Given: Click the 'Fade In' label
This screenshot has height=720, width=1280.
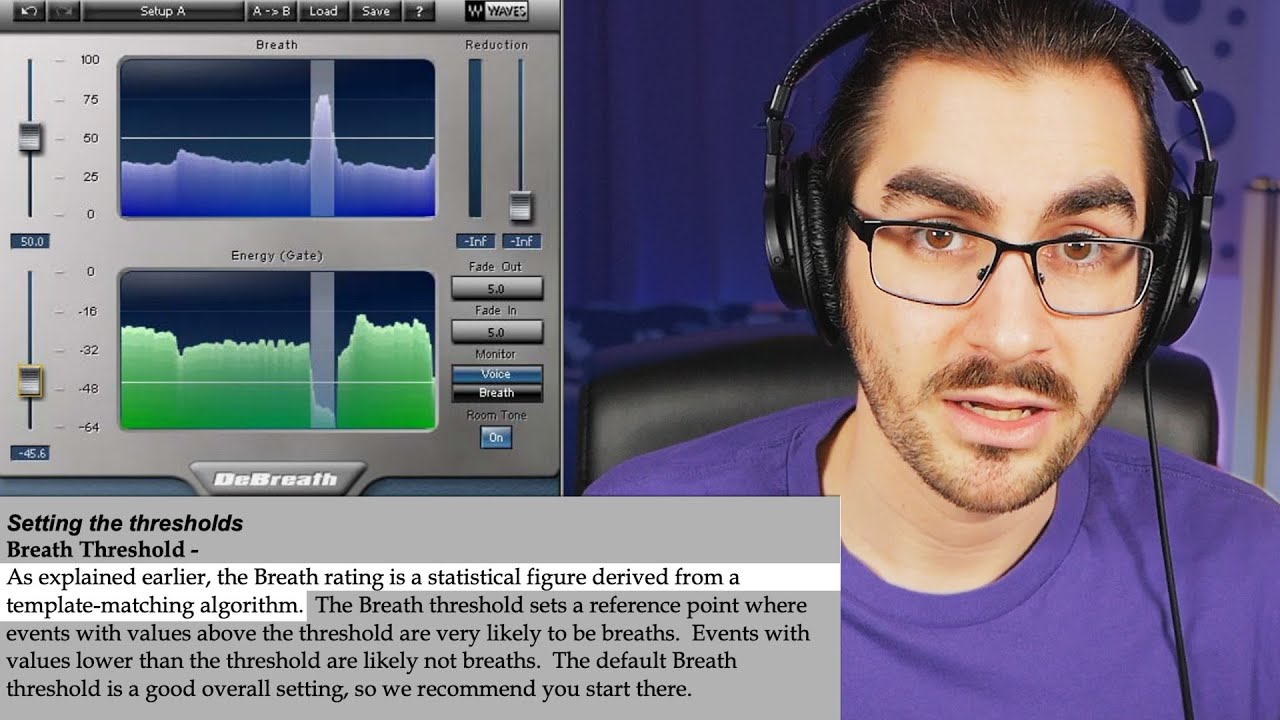Looking at the screenshot, I should (497, 310).
